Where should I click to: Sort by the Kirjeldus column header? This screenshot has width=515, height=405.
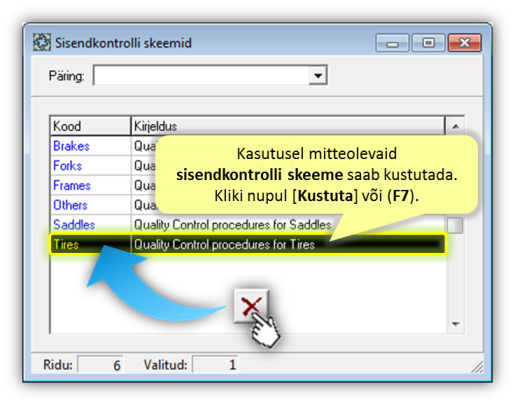[288, 126]
